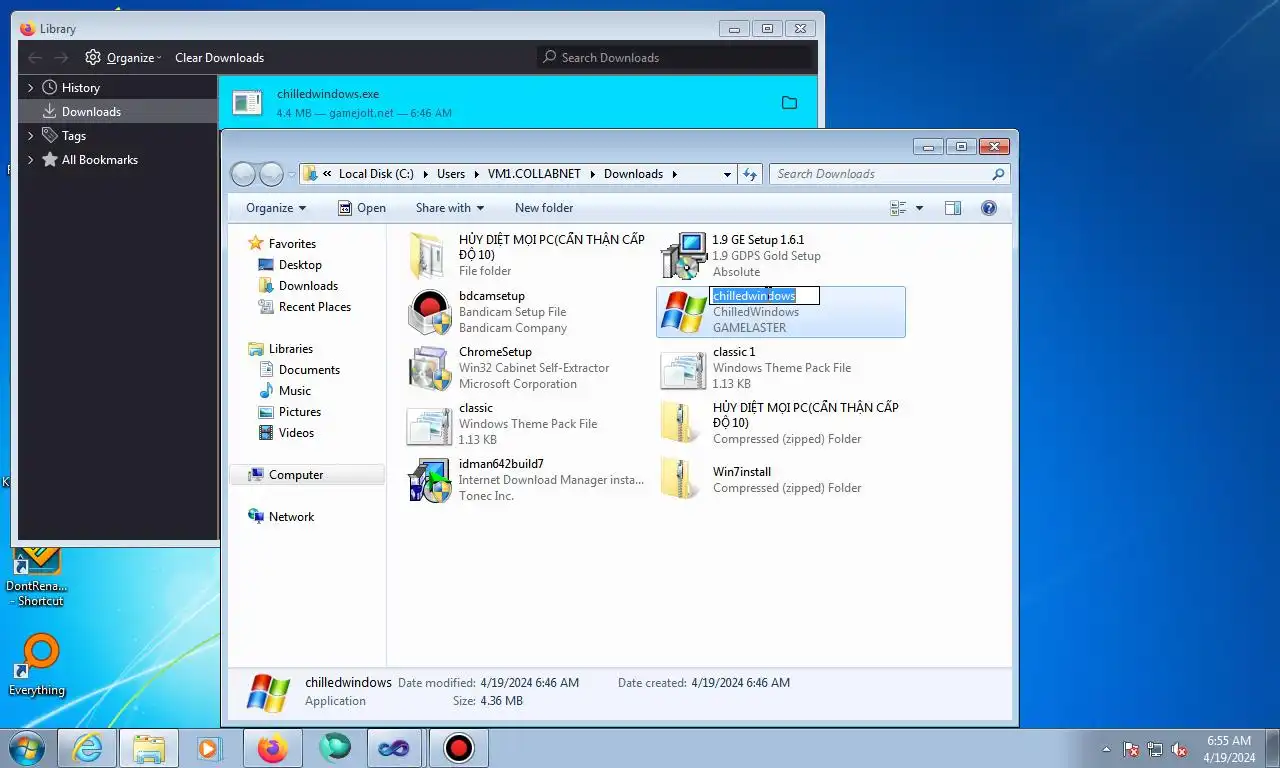Open the Share with dropdown
1280x768 pixels.
coord(450,208)
